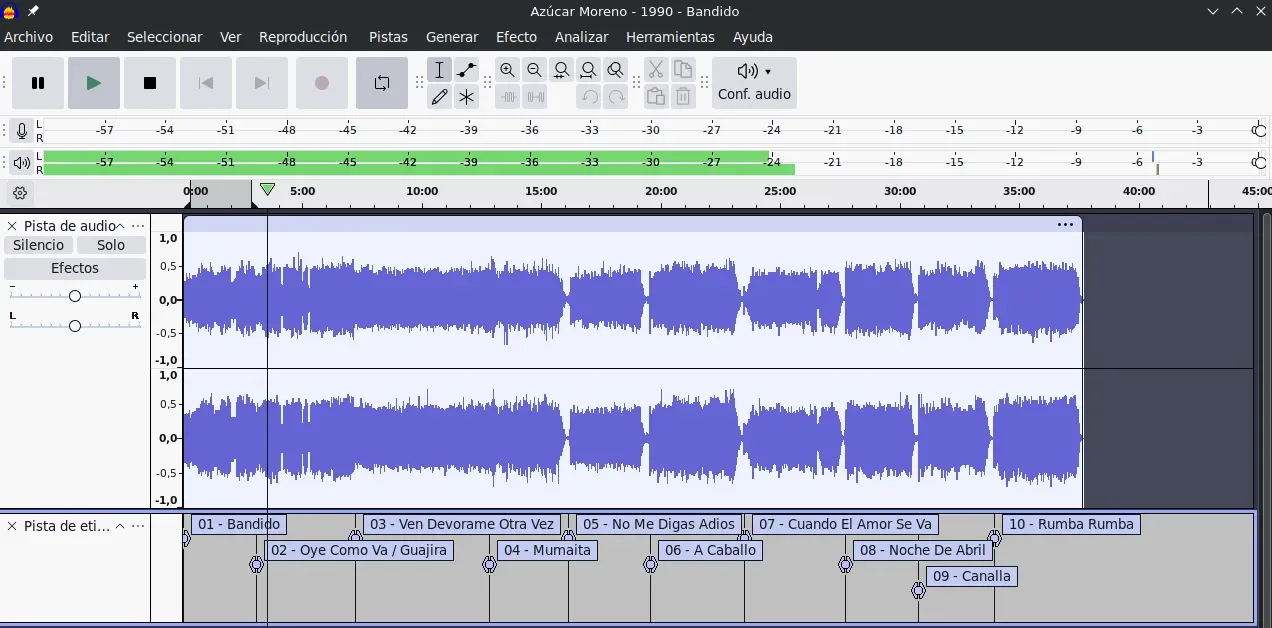The height and width of the screenshot is (628, 1272).
Task: Open the Editar menu
Action: pos(90,37)
